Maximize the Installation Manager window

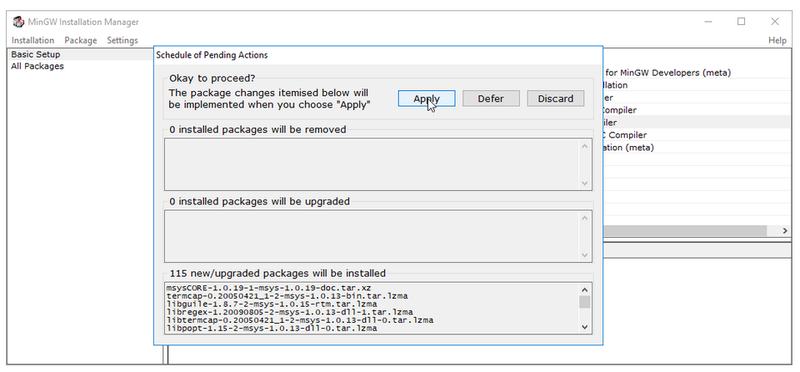[741, 21]
